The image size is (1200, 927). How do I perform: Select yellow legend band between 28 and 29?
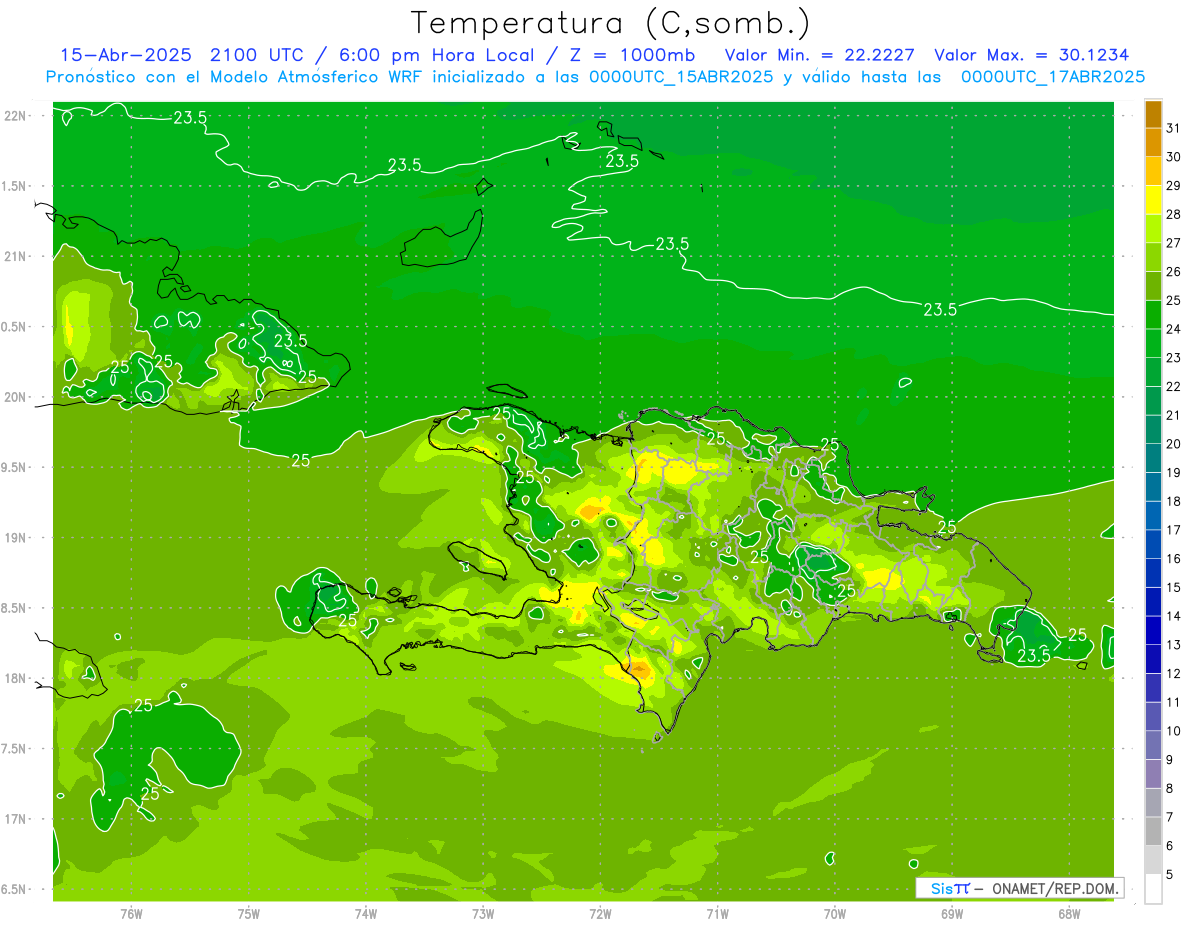1153,199
